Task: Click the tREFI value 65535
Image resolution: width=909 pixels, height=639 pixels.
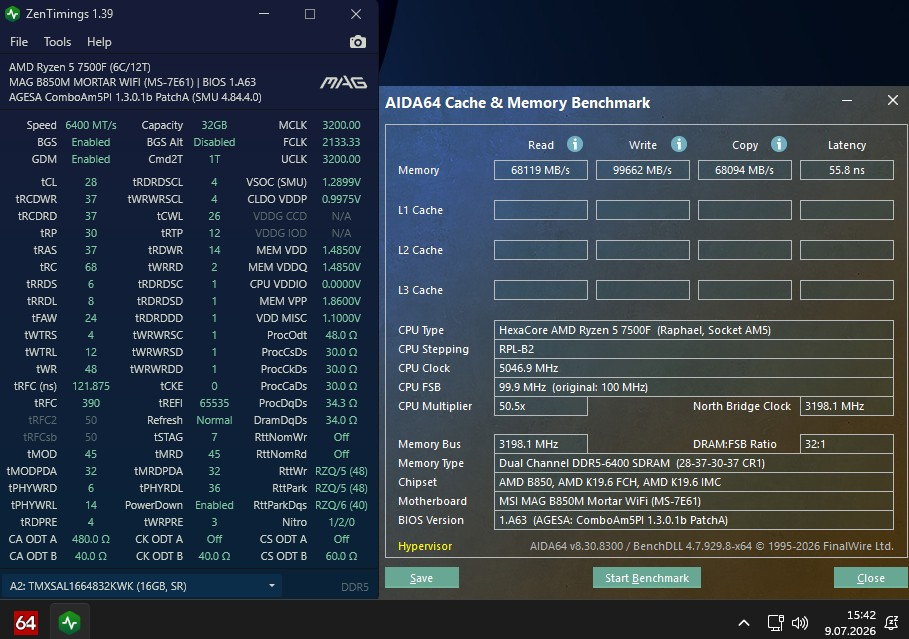Action: click(214, 403)
